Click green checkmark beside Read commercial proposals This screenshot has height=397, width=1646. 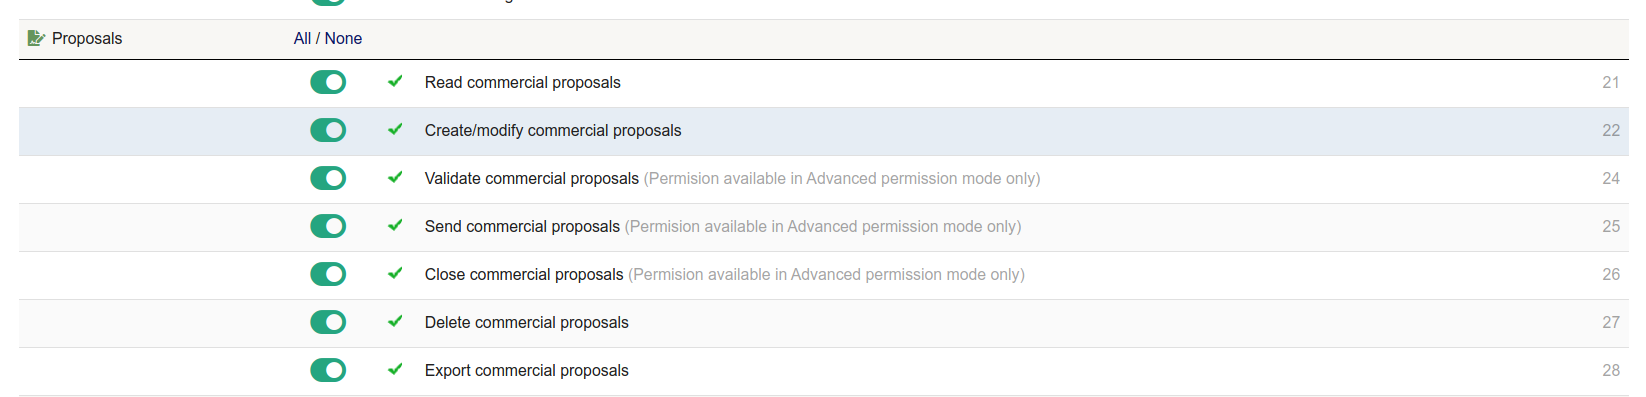(x=395, y=81)
